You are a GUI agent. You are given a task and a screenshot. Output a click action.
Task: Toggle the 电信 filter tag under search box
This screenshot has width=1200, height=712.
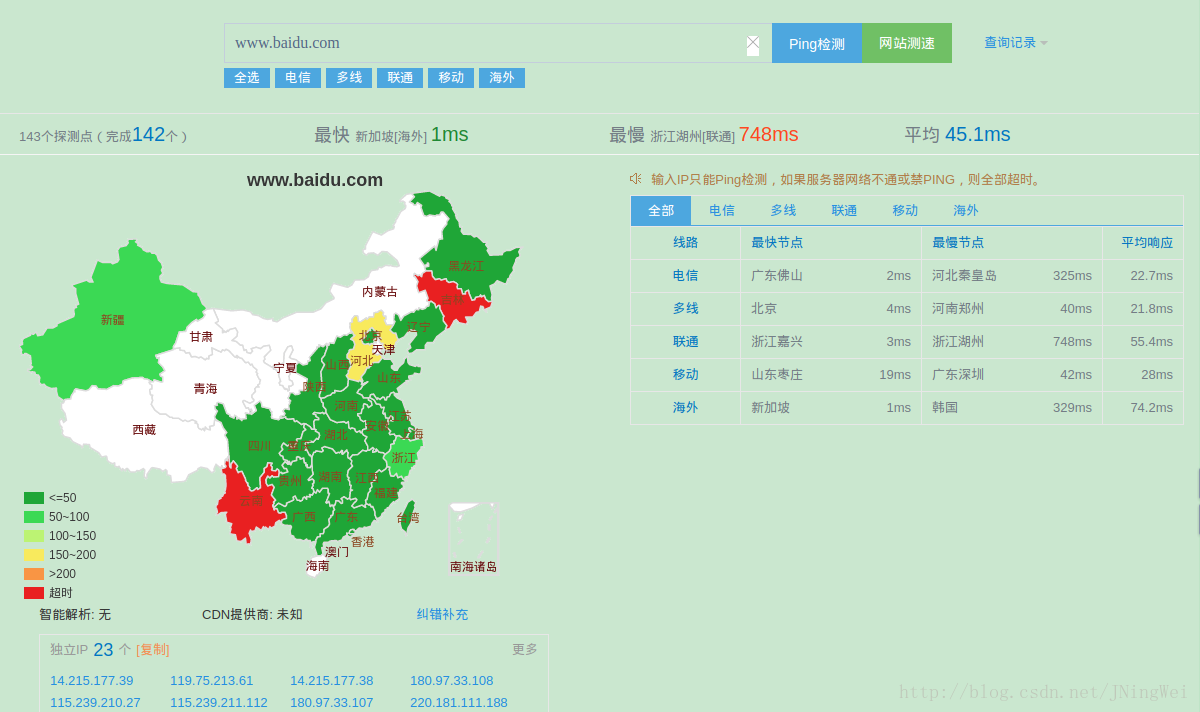point(298,77)
